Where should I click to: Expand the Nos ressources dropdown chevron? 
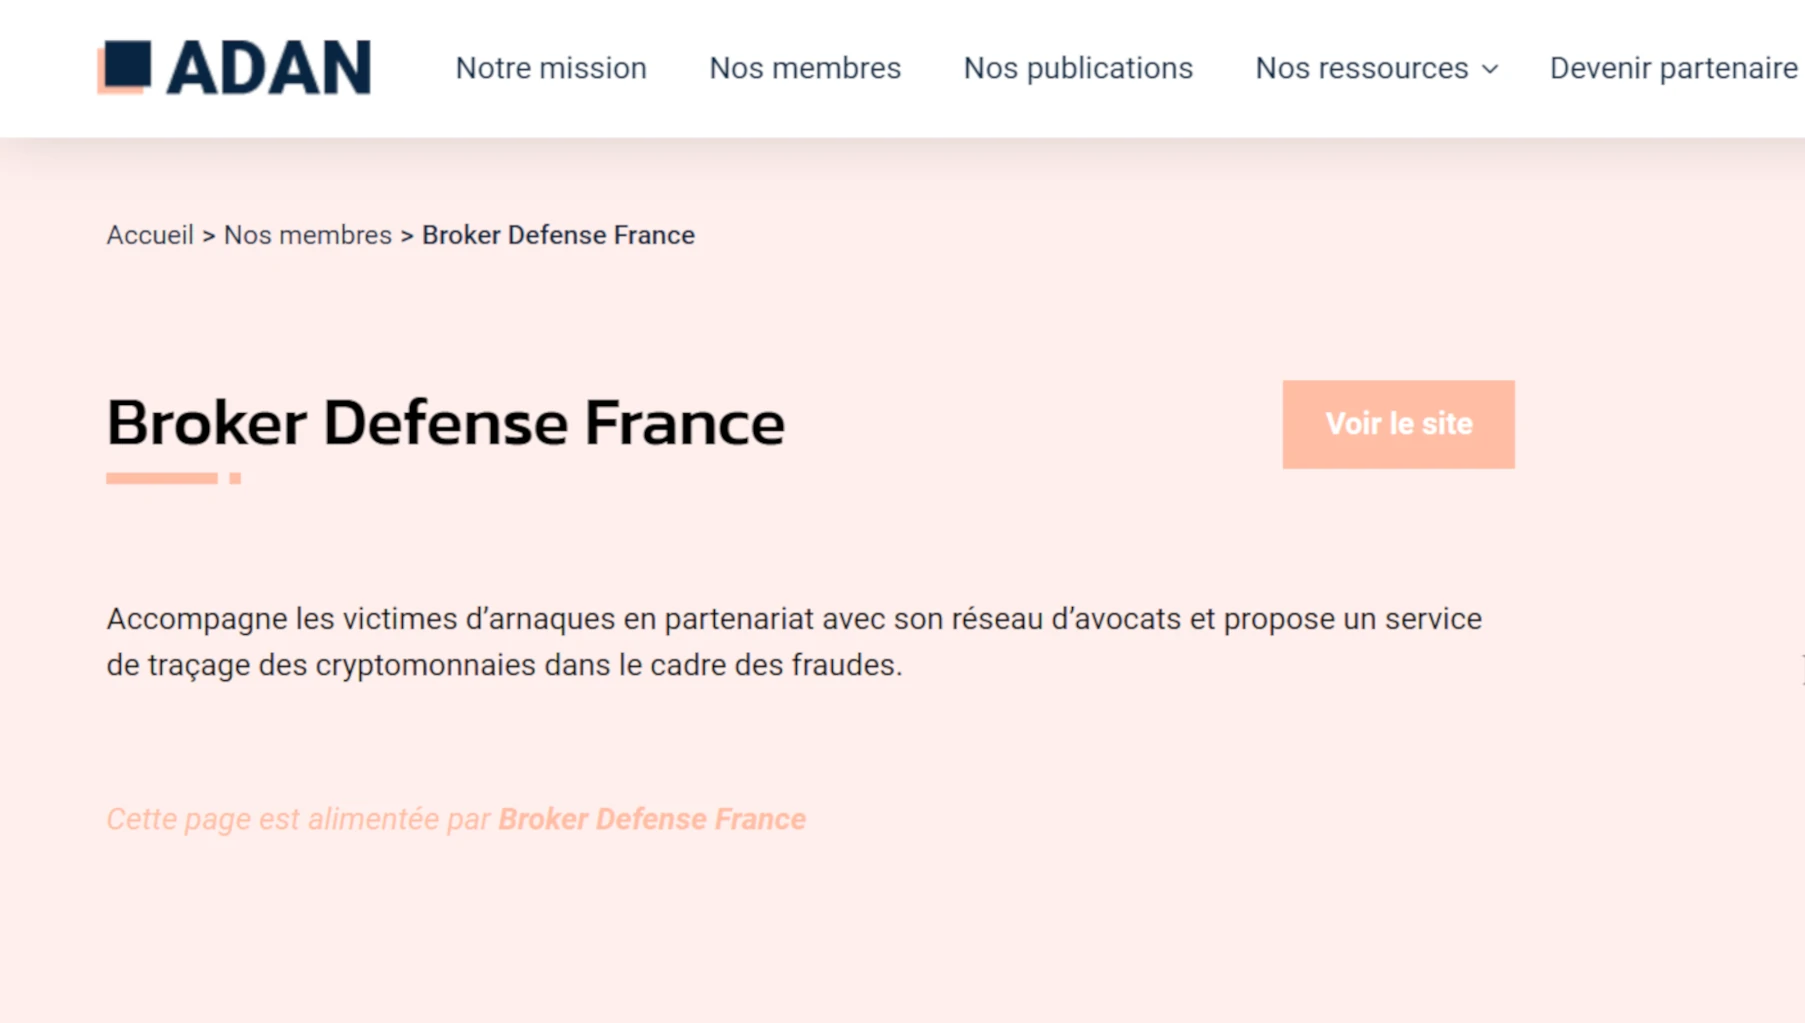pyautogui.click(x=1490, y=69)
